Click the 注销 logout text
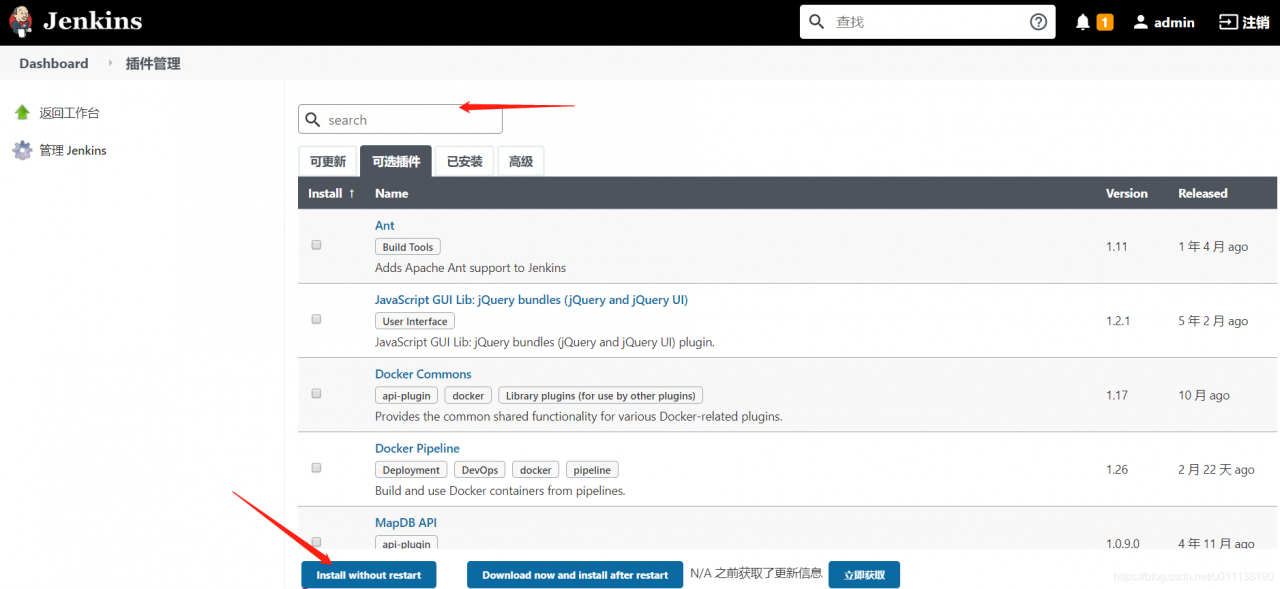 [x=1256, y=22]
